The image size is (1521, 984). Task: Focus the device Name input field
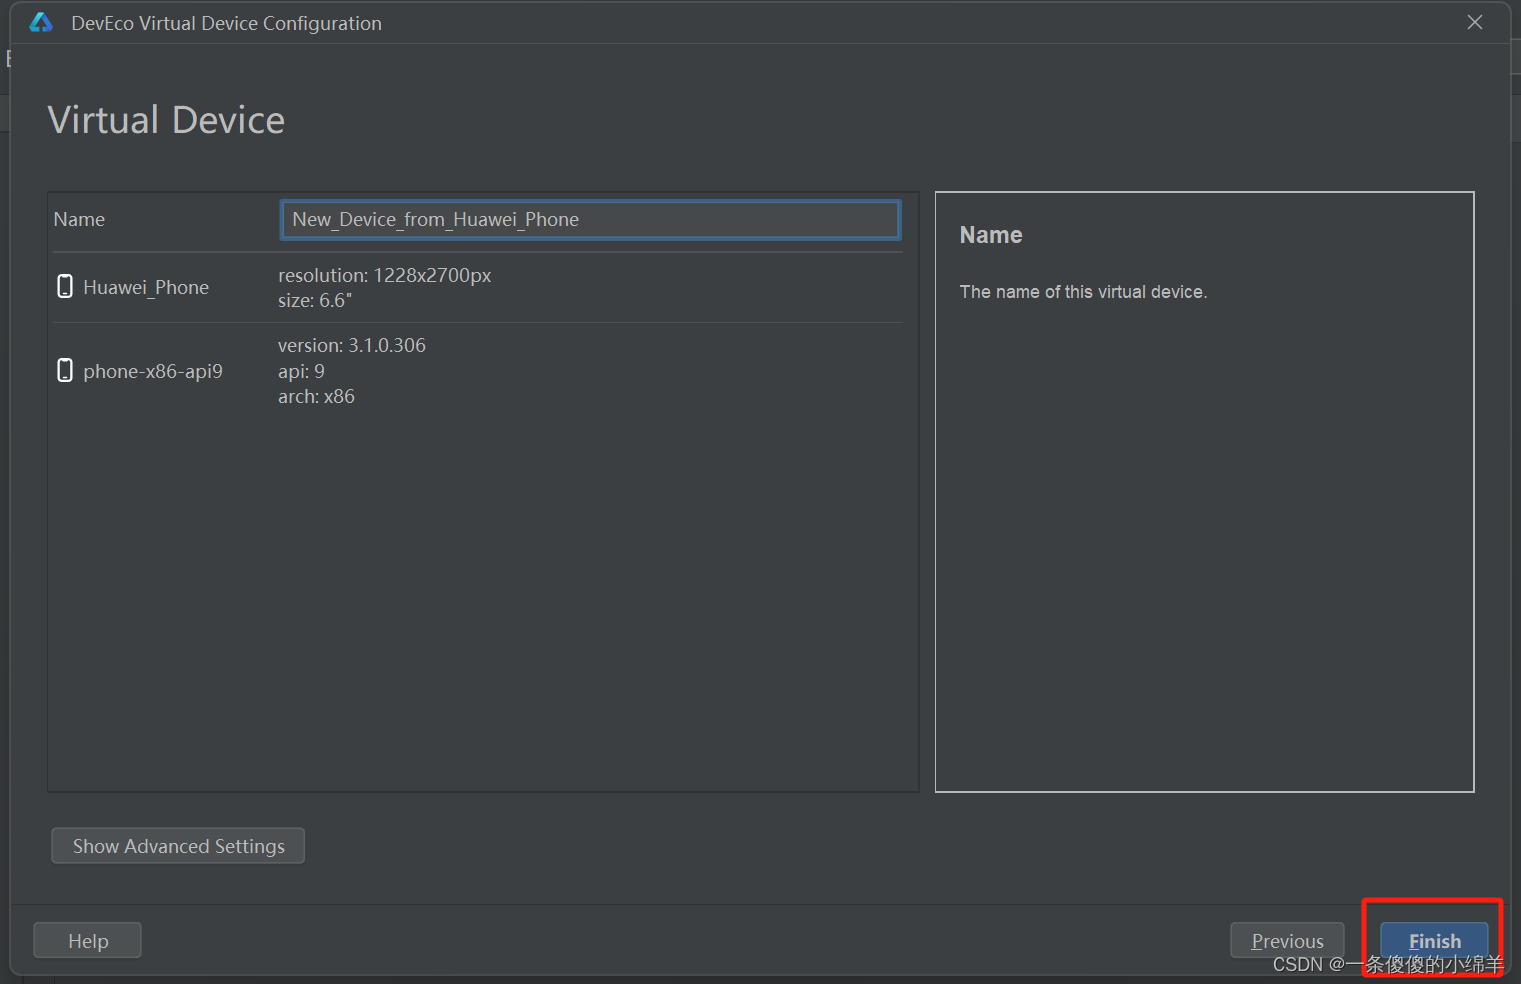pos(590,220)
